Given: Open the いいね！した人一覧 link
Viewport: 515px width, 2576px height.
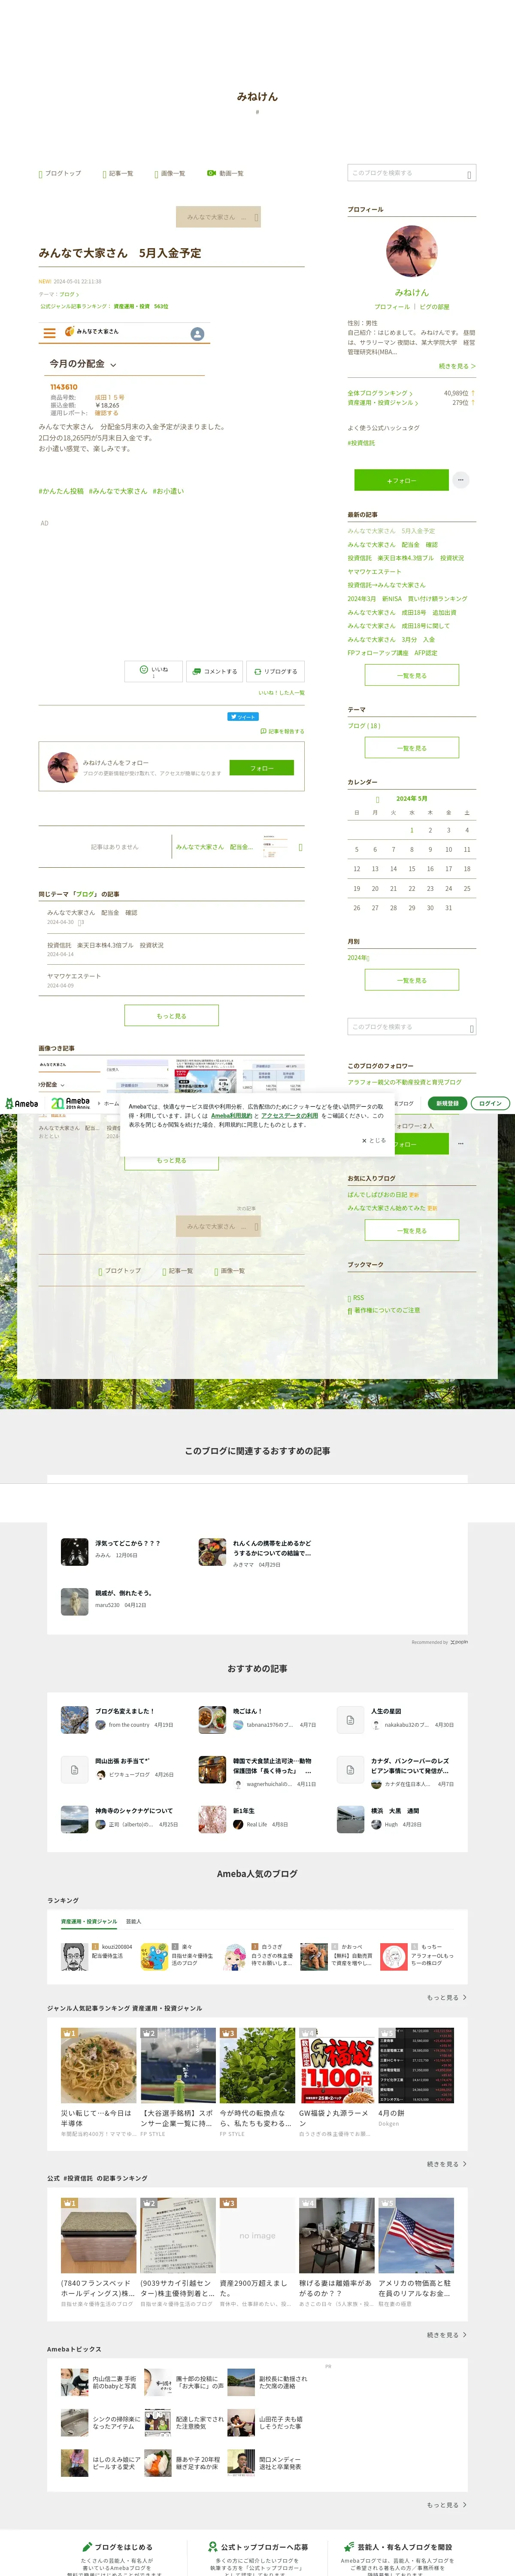Looking at the screenshot, I should (281, 692).
